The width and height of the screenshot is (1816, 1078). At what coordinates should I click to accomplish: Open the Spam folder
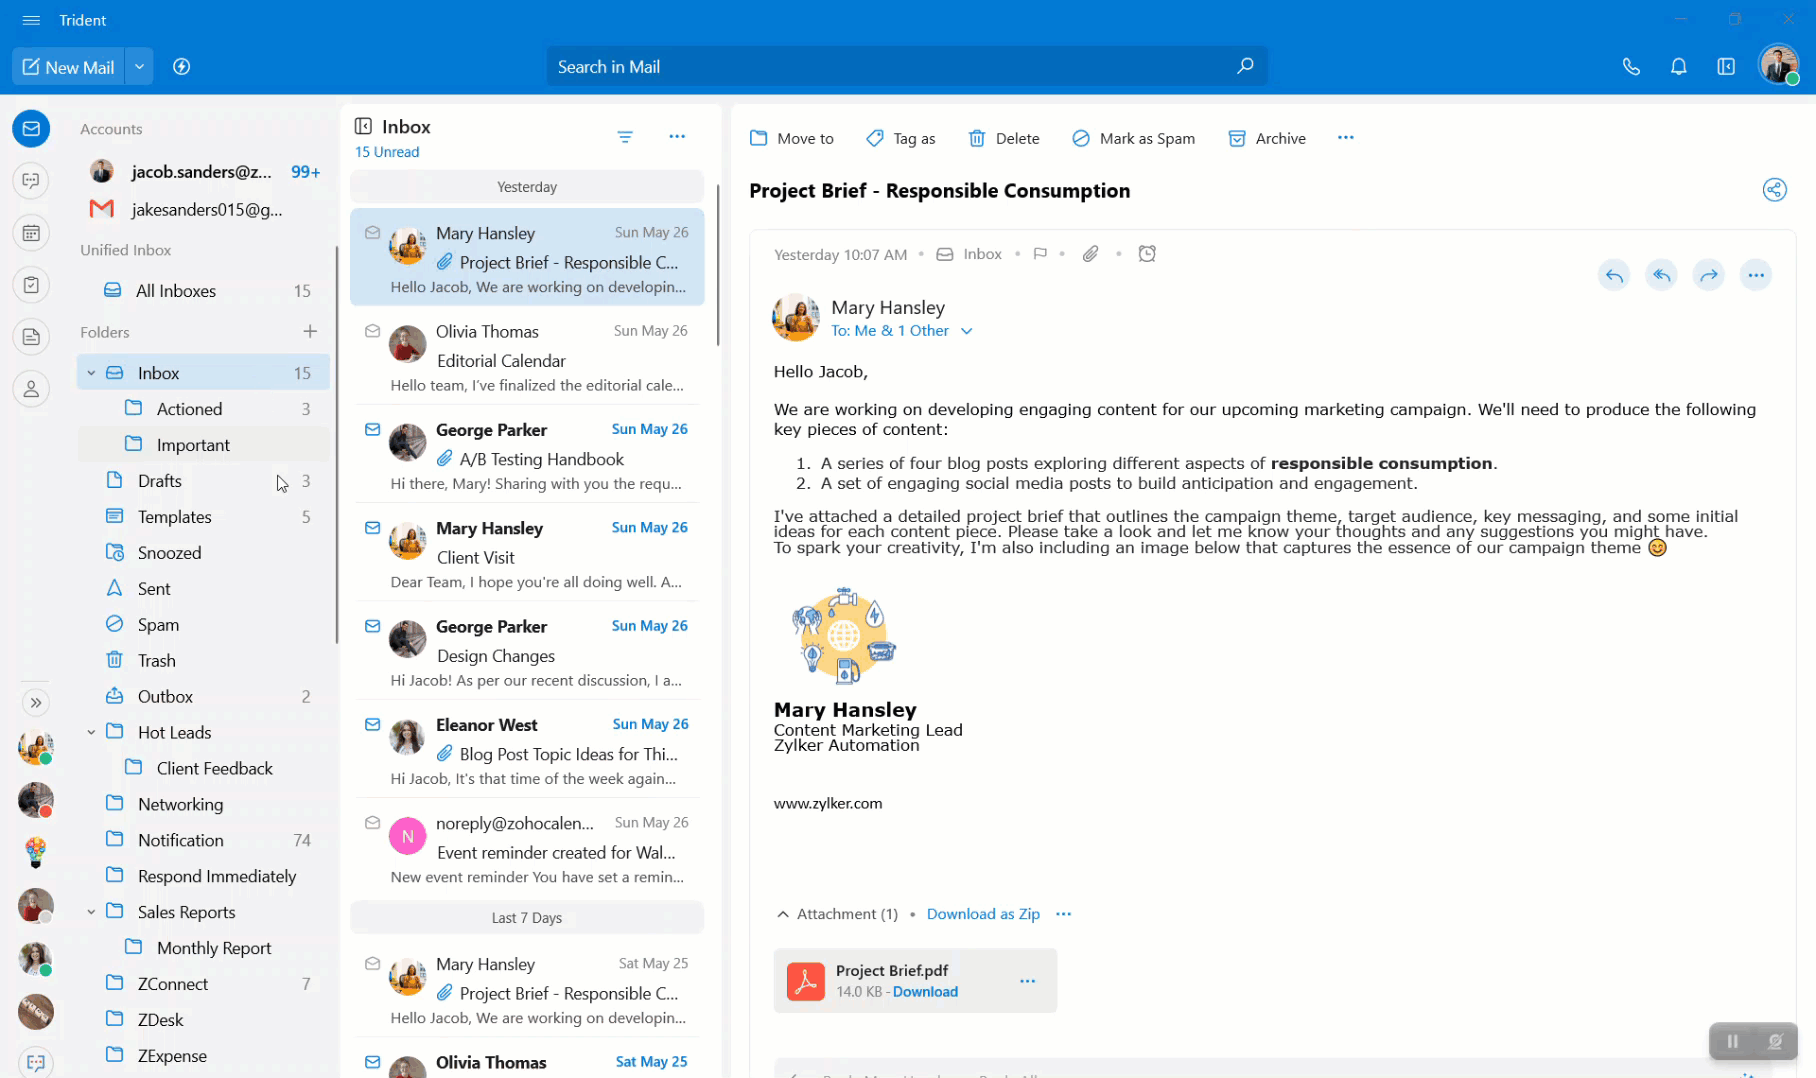203,625
